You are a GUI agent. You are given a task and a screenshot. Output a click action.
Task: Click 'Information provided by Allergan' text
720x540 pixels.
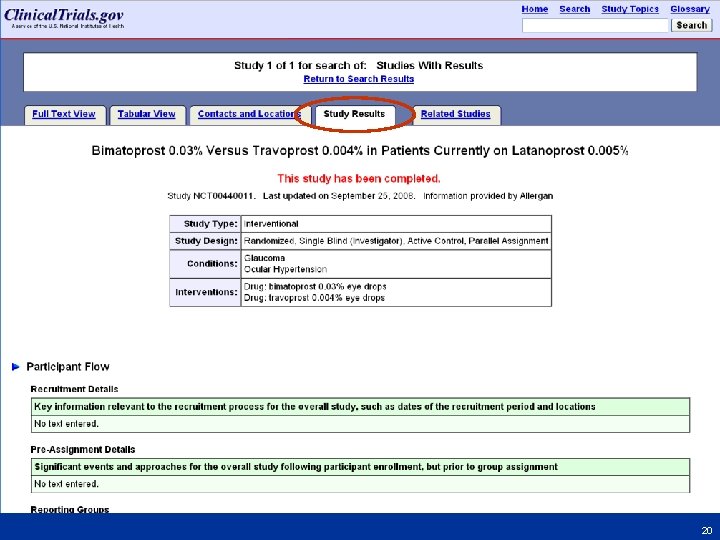click(x=488, y=196)
